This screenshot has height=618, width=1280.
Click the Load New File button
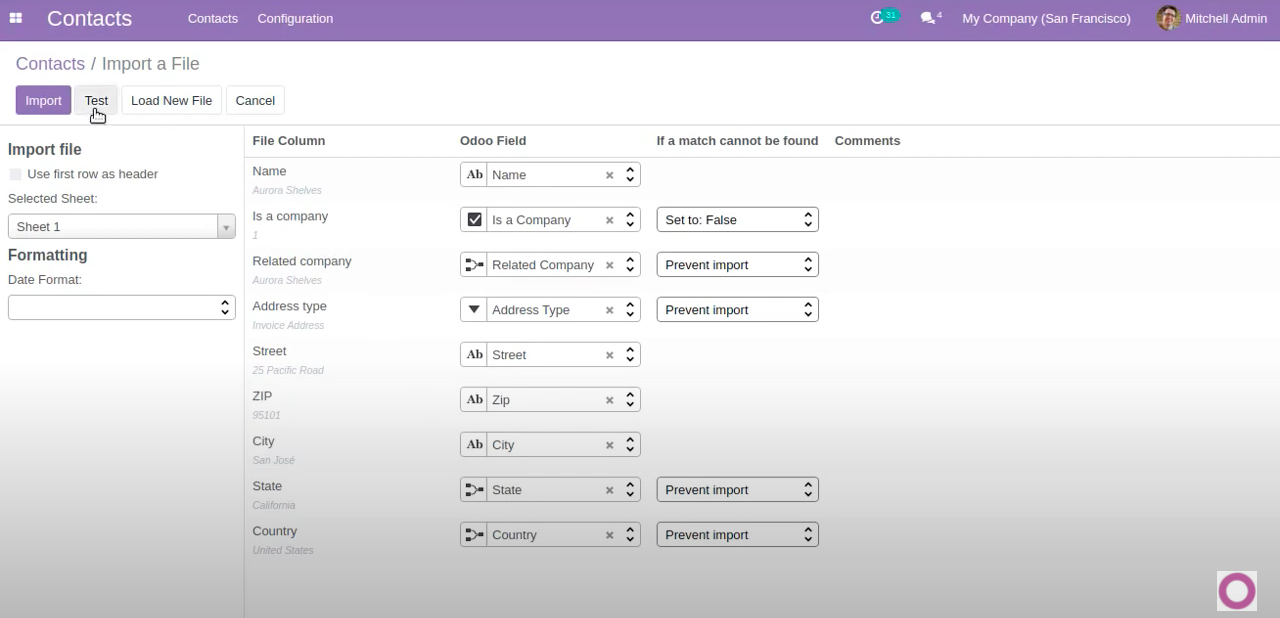point(171,100)
